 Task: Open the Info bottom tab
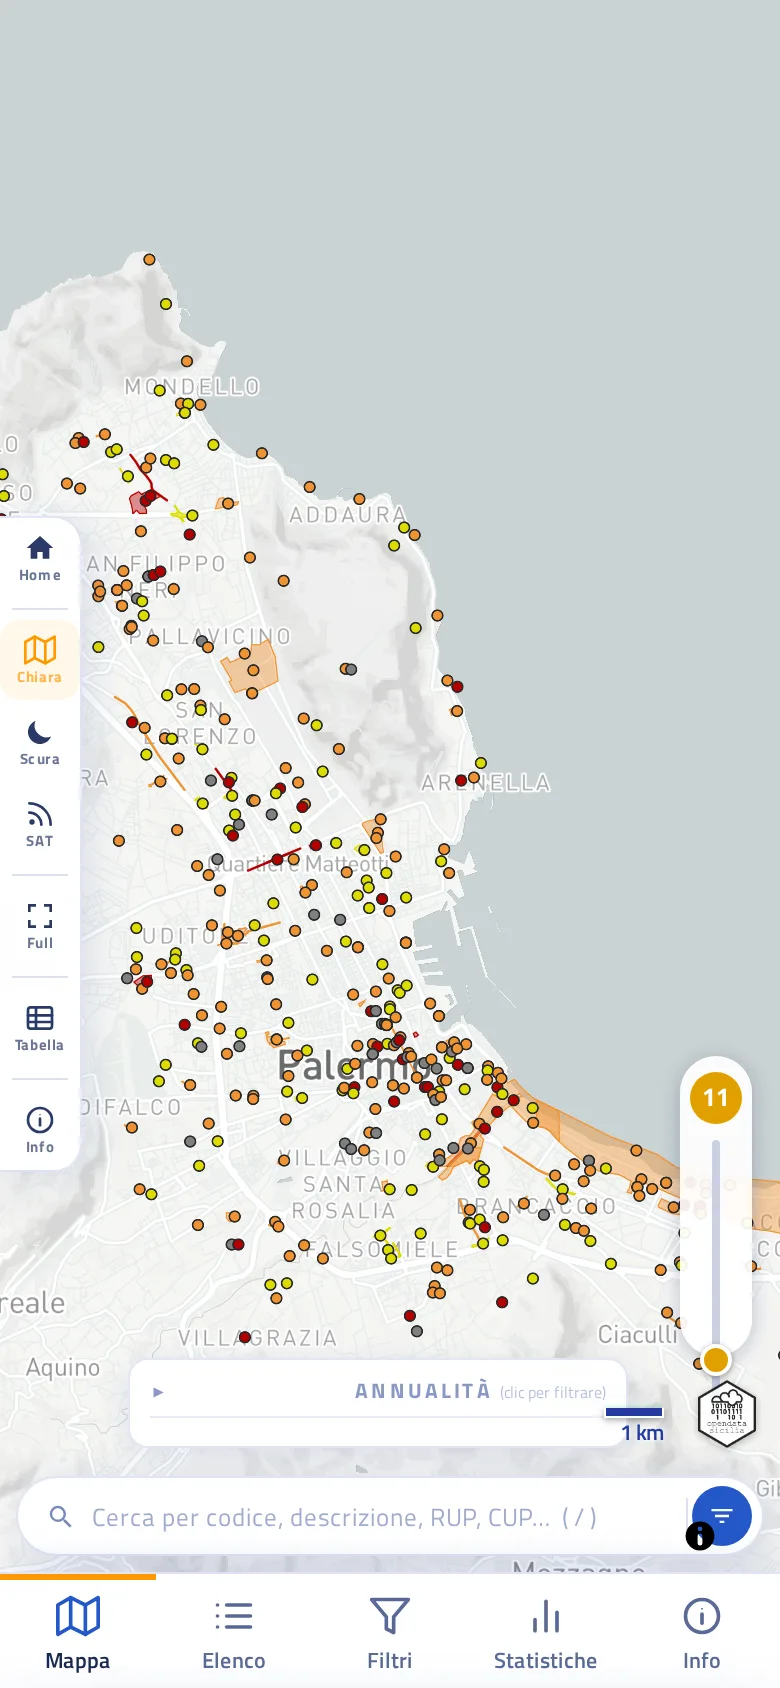tap(702, 1632)
